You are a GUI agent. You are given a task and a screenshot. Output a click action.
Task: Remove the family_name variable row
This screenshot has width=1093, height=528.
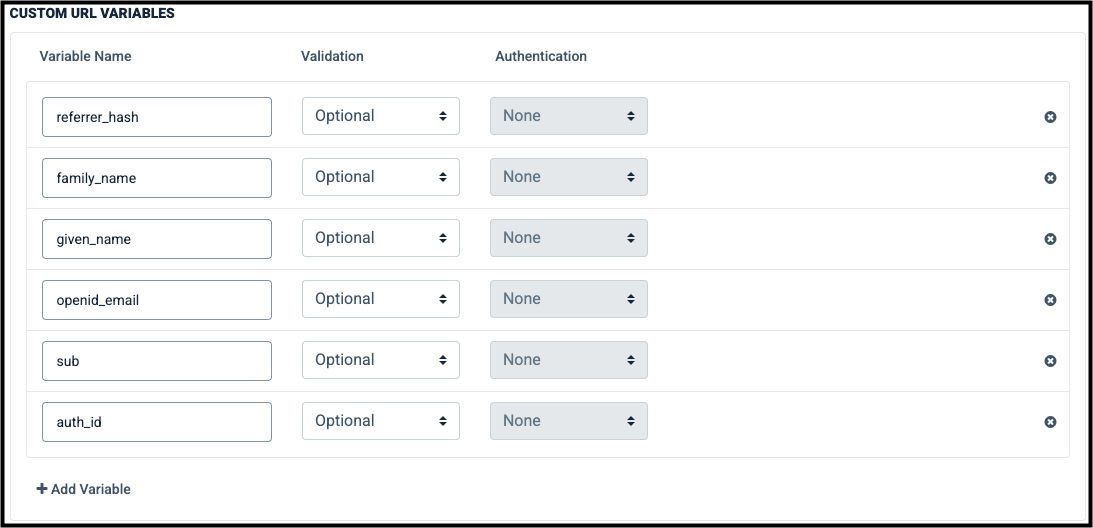tap(1050, 178)
